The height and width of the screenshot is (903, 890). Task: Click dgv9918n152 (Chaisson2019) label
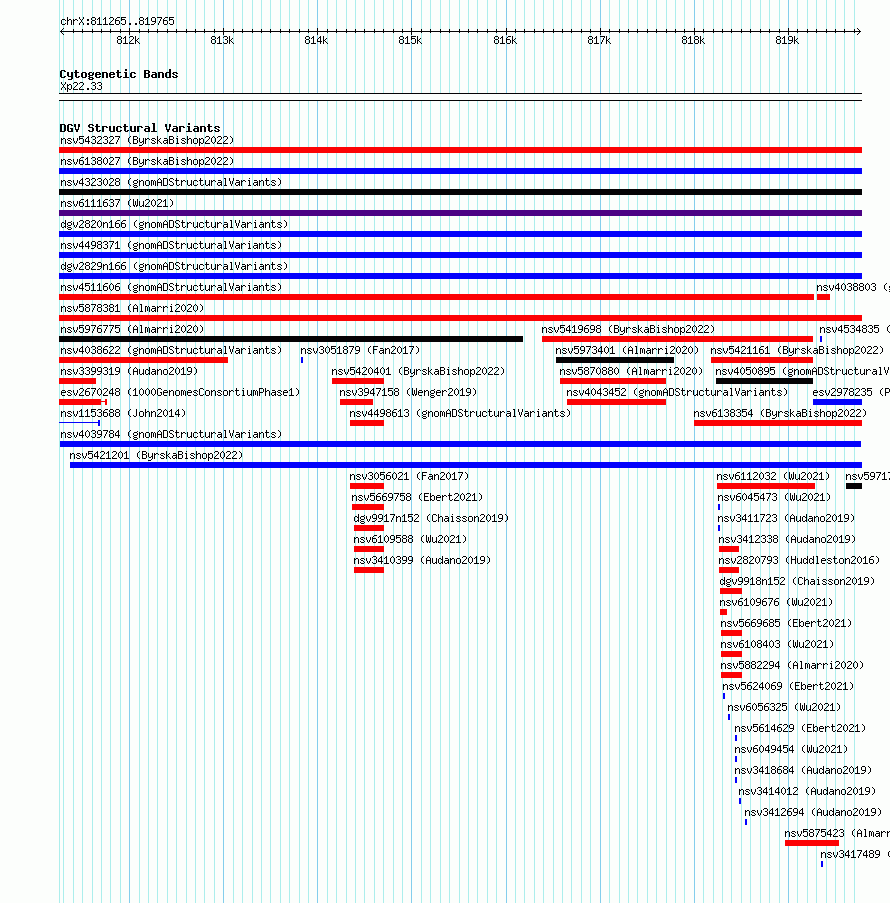coord(797,582)
